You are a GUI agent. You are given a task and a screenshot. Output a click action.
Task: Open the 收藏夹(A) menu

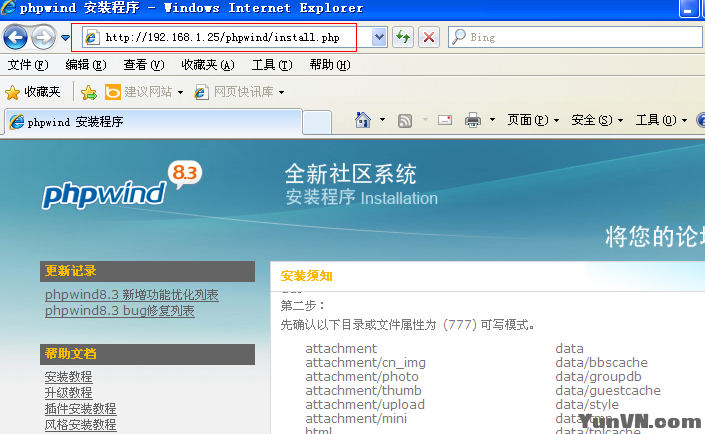click(x=208, y=65)
